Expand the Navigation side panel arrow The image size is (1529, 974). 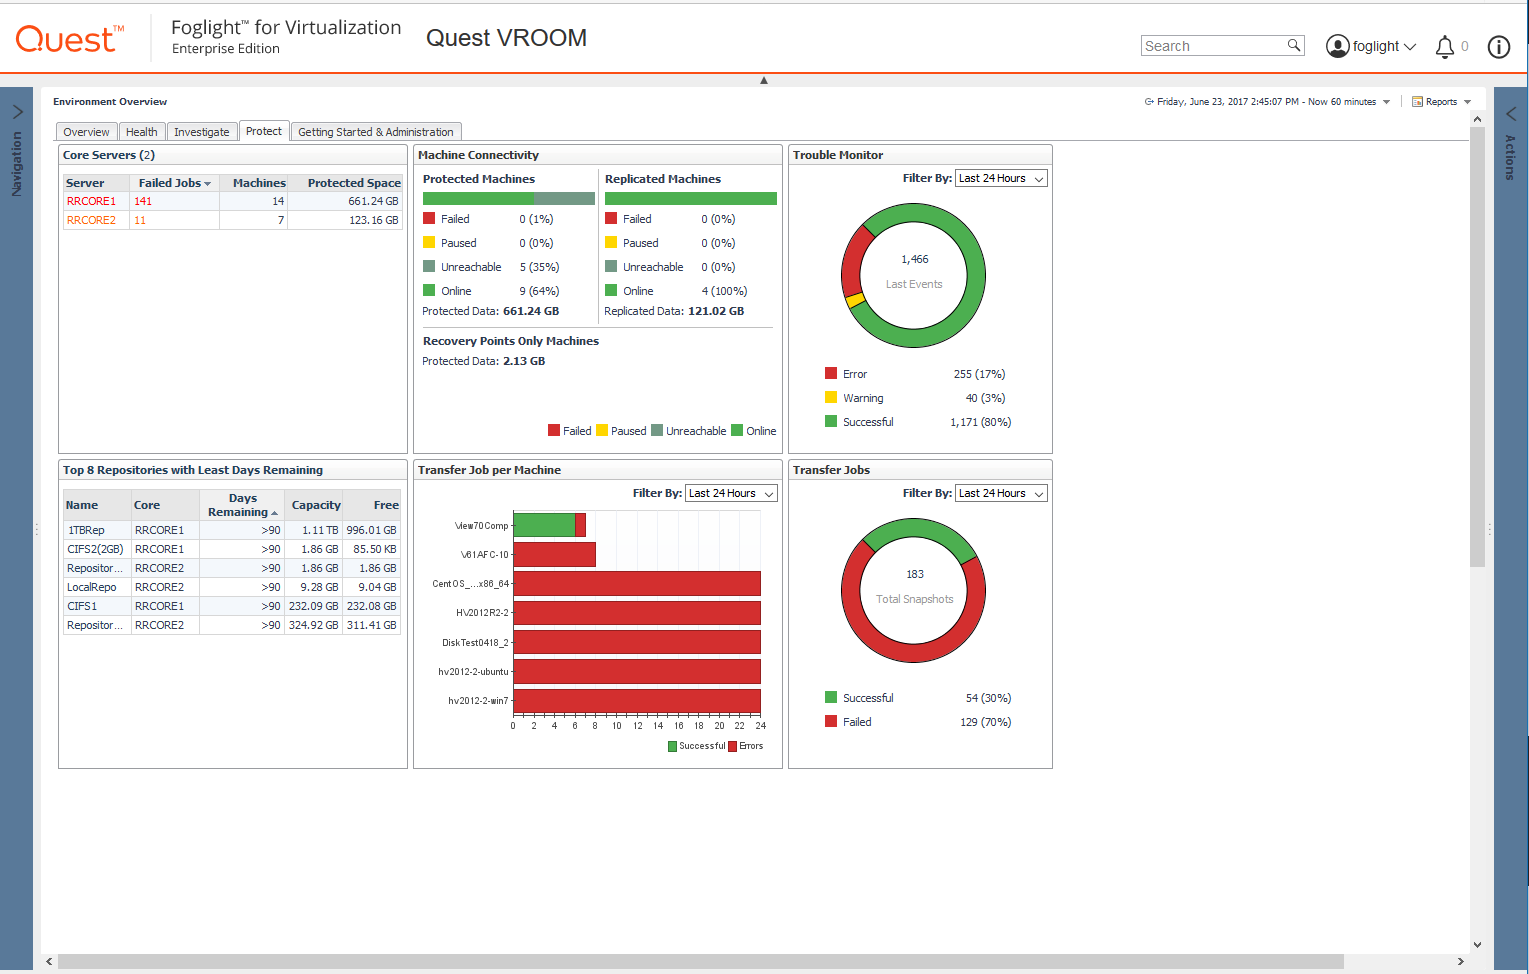[17, 111]
